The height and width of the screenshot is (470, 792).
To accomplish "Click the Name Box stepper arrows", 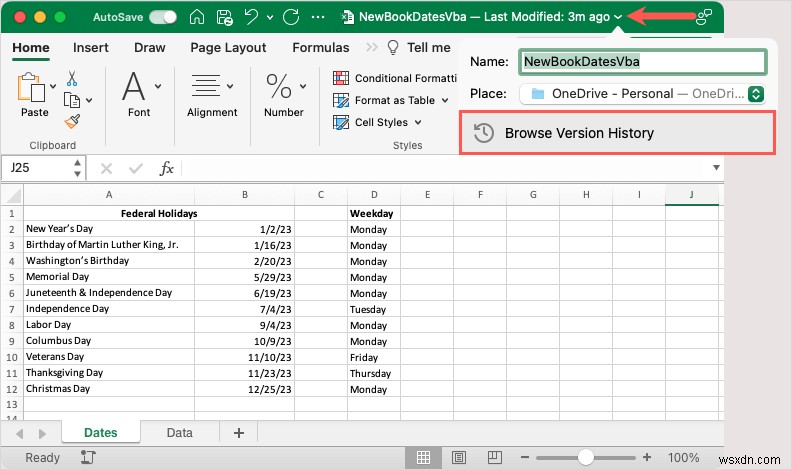I will [x=77, y=168].
